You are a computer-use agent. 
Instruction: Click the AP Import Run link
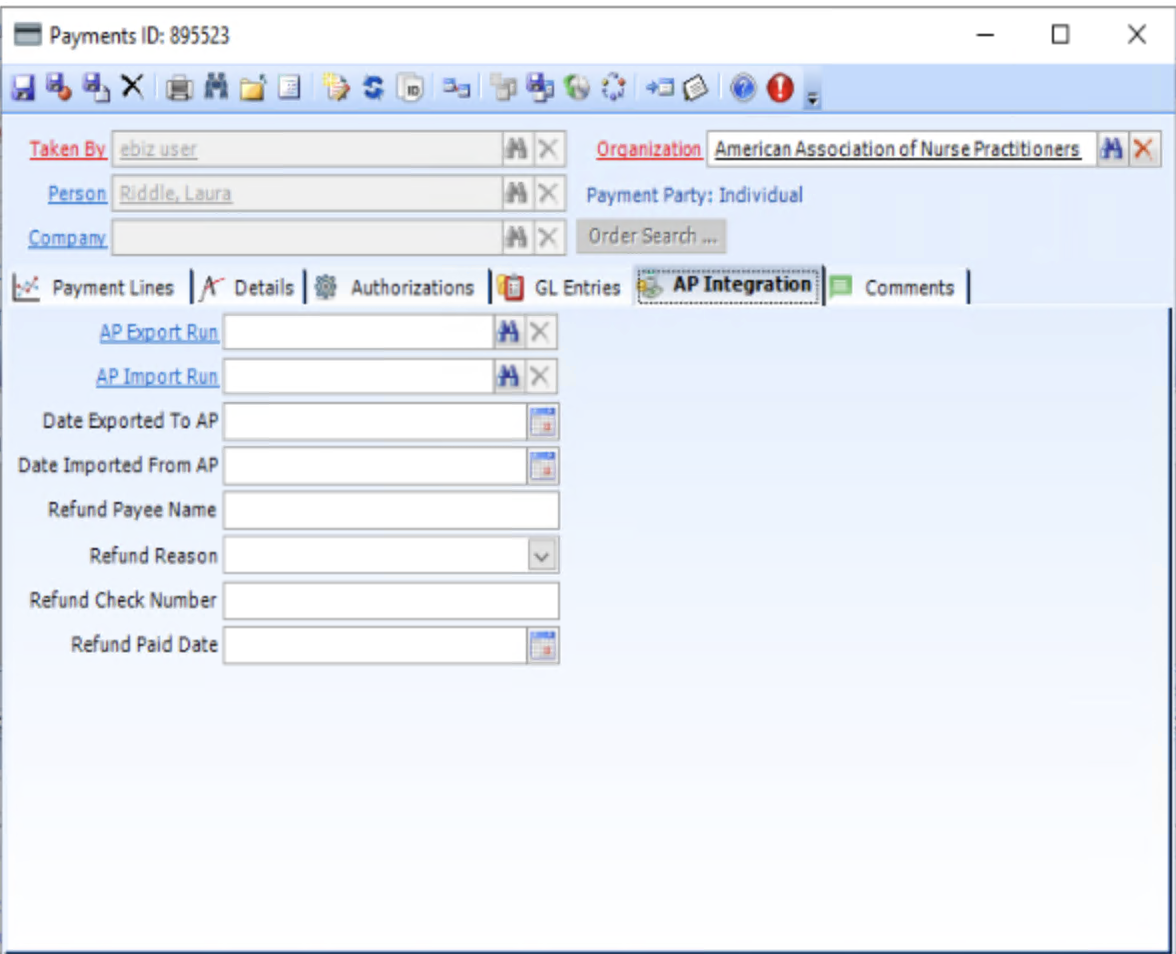point(156,376)
